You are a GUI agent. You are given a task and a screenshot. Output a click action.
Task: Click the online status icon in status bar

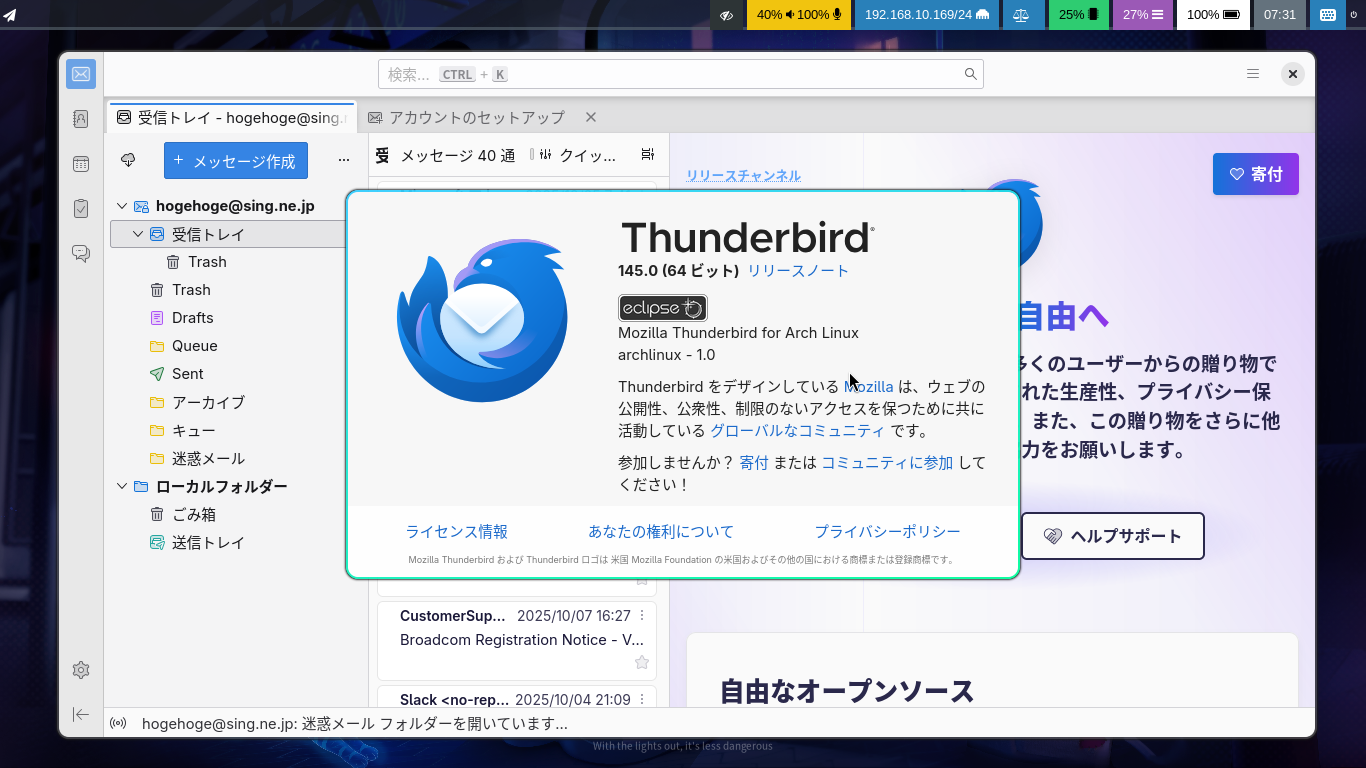click(x=118, y=724)
